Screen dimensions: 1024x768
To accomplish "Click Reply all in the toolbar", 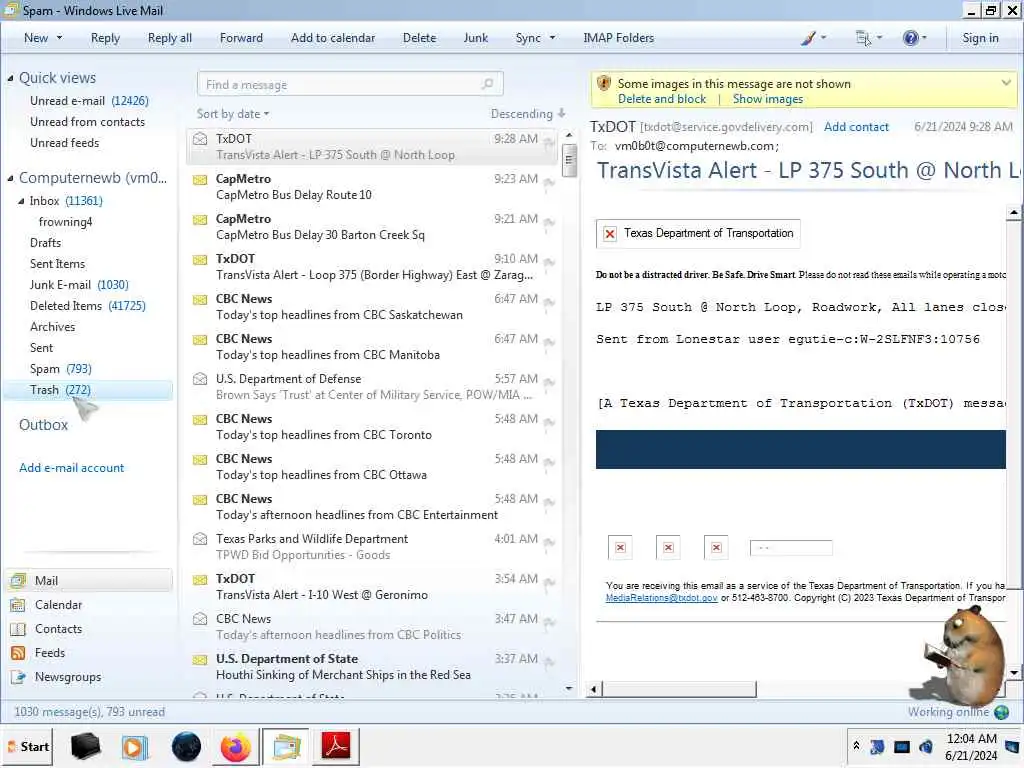I will tap(170, 38).
